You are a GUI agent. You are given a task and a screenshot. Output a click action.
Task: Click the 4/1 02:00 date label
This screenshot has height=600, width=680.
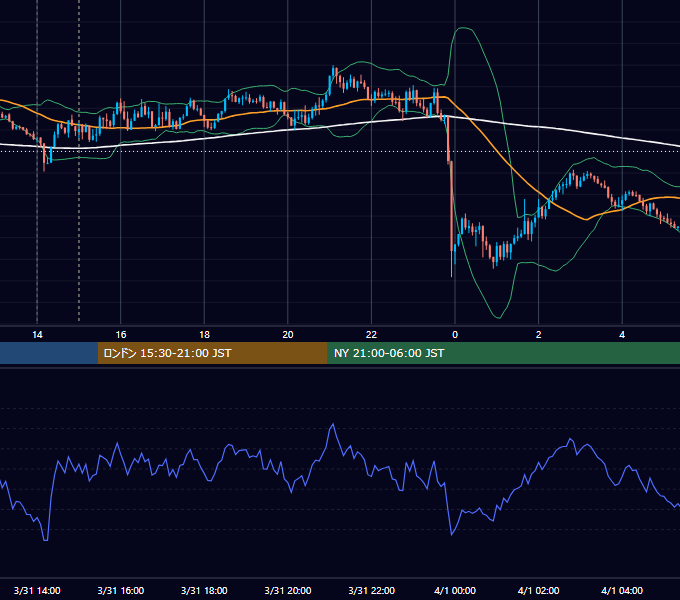click(x=539, y=590)
